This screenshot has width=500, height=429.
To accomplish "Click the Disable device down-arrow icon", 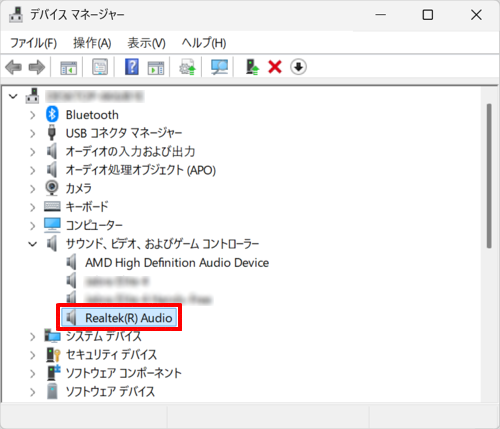I will (x=298, y=67).
